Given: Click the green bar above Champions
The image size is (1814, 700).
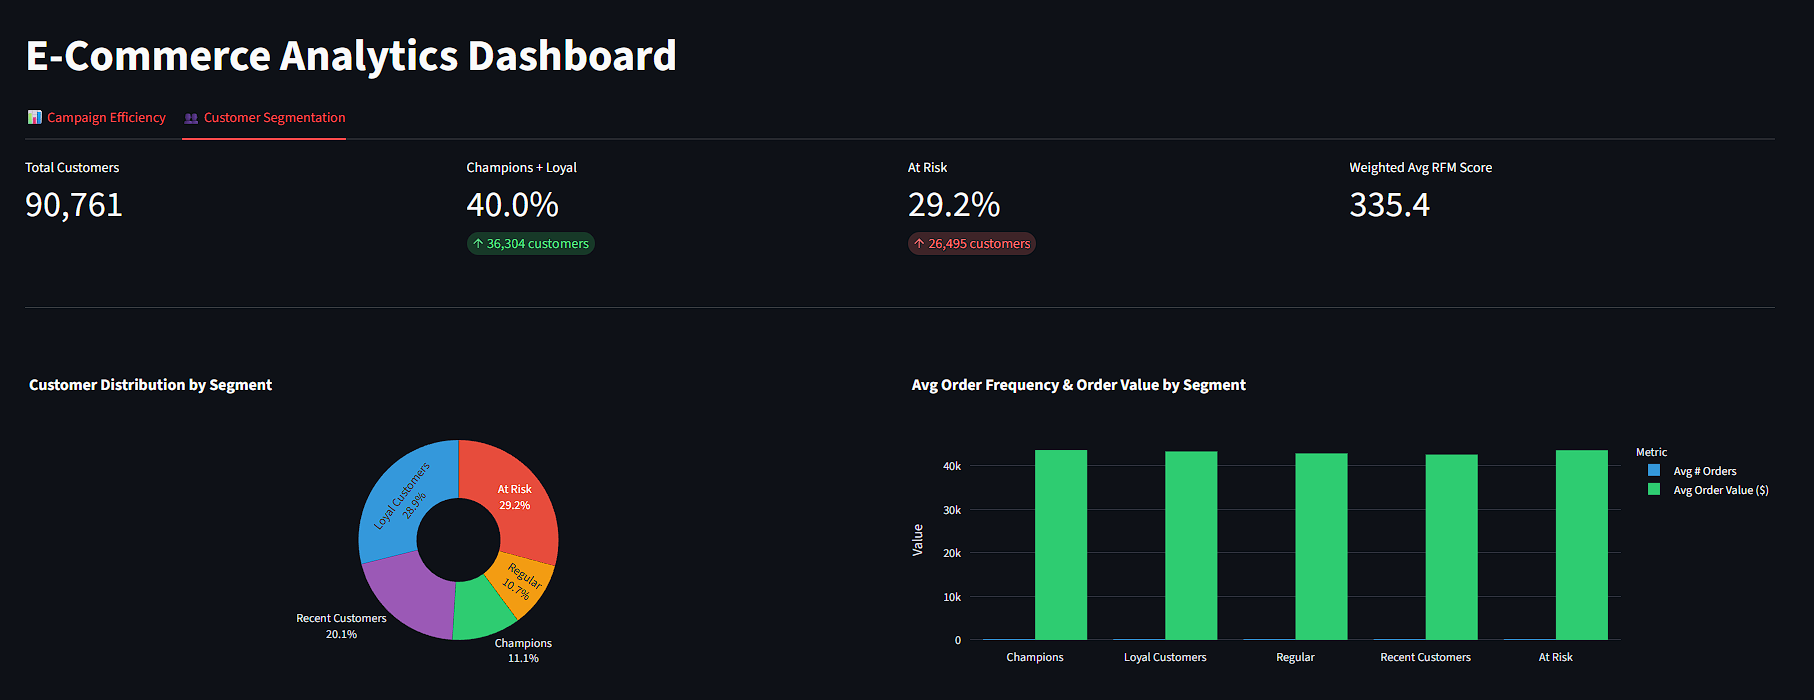Looking at the screenshot, I should point(1060,545).
